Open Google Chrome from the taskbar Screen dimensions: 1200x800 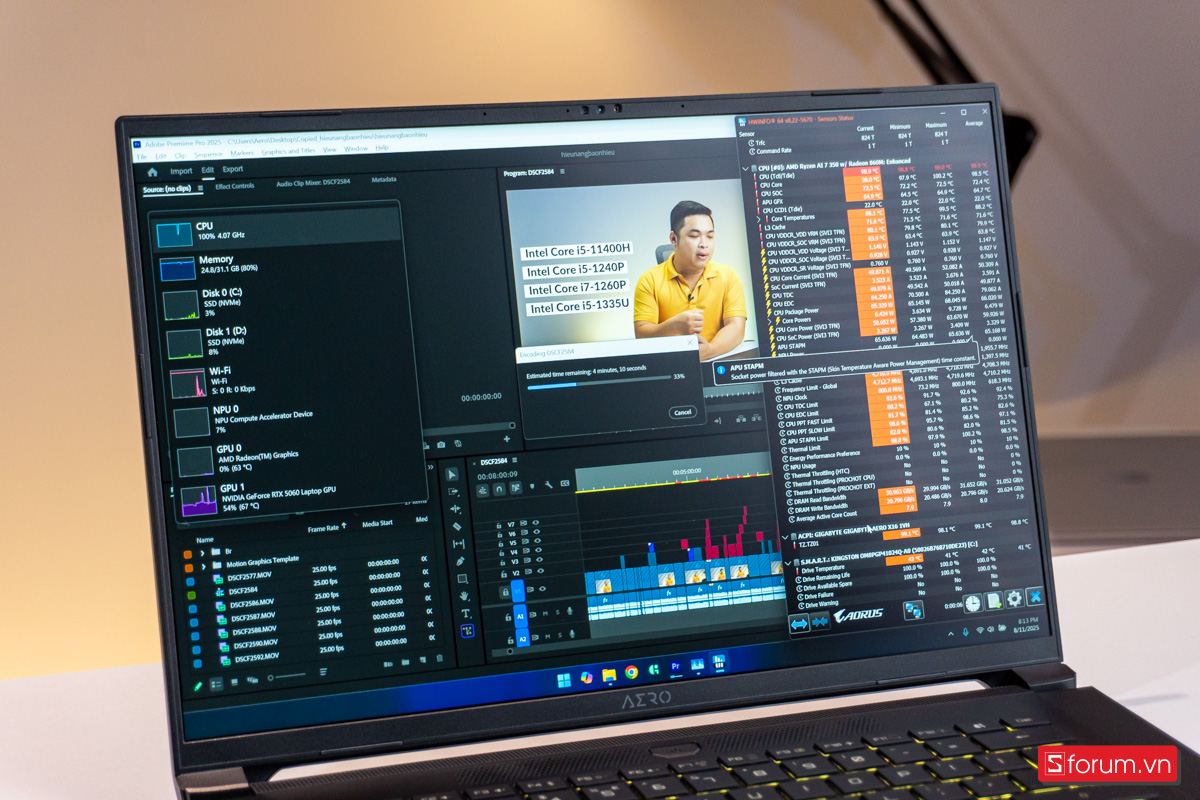click(631, 672)
